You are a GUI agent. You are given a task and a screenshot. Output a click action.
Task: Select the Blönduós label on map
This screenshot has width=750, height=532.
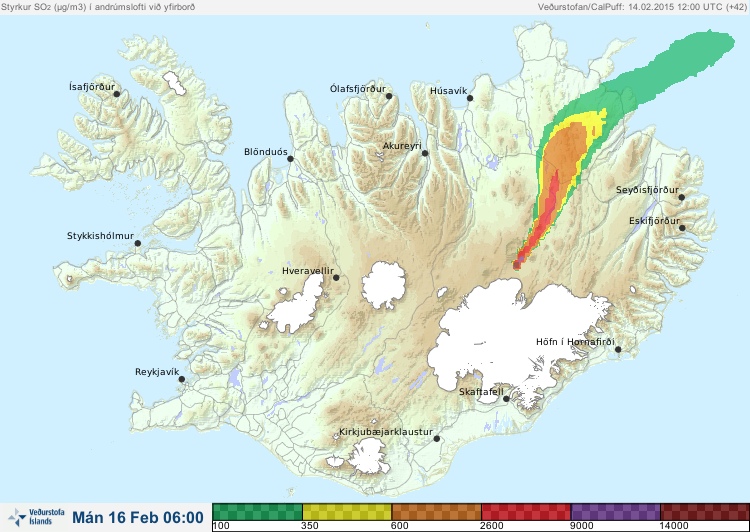[265, 152]
